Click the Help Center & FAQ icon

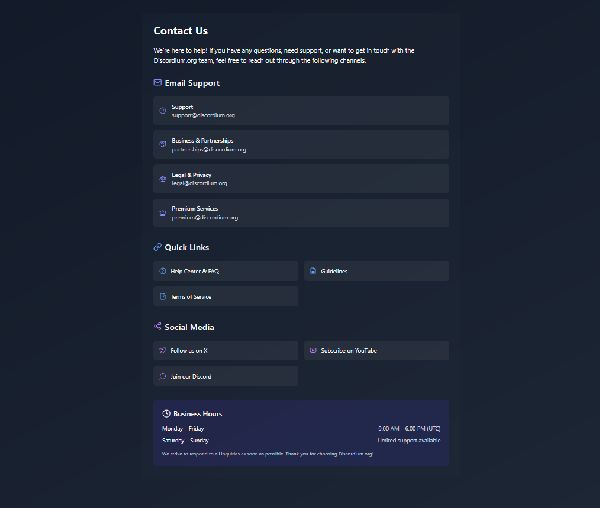pyautogui.click(x=163, y=271)
